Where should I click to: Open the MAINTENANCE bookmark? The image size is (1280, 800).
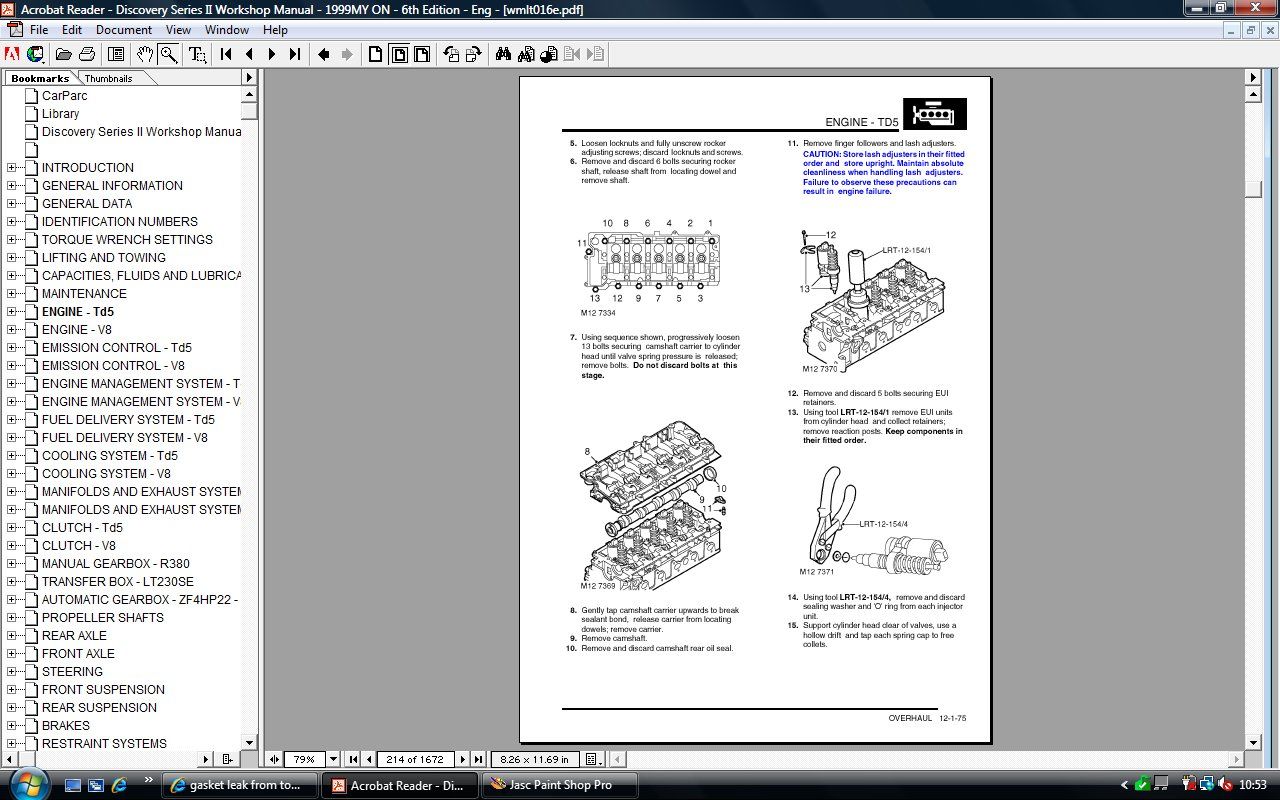tap(84, 294)
